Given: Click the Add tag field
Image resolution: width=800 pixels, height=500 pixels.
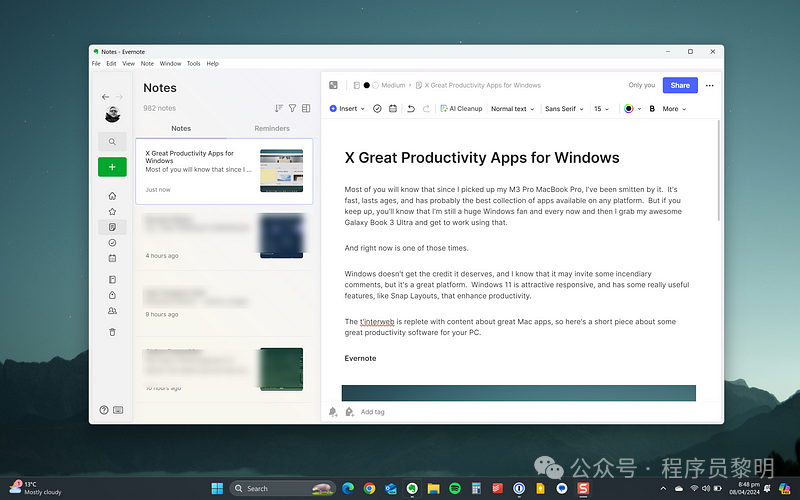Looking at the screenshot, I should point(372,412).
